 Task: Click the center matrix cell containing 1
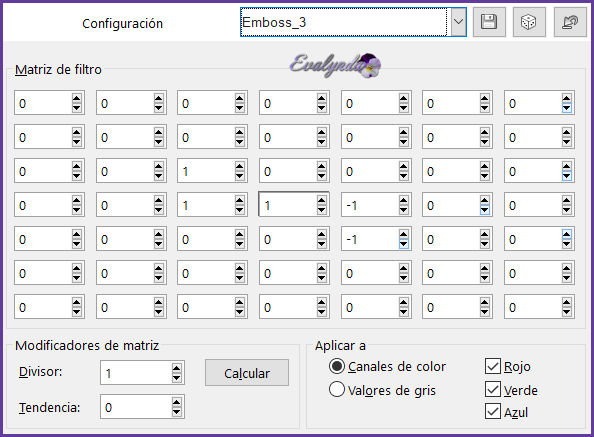[x=288, y=205]
